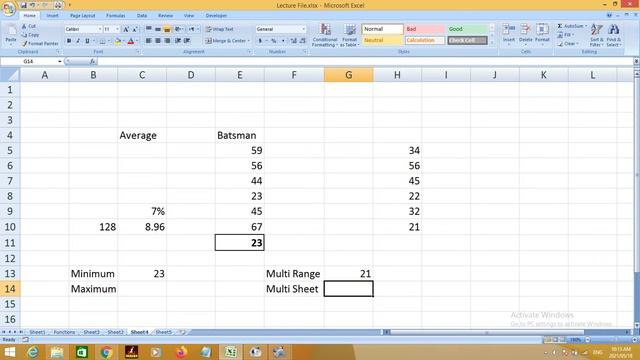Undo the last action
Screen dimensions: 640x360
coord(32,5)
